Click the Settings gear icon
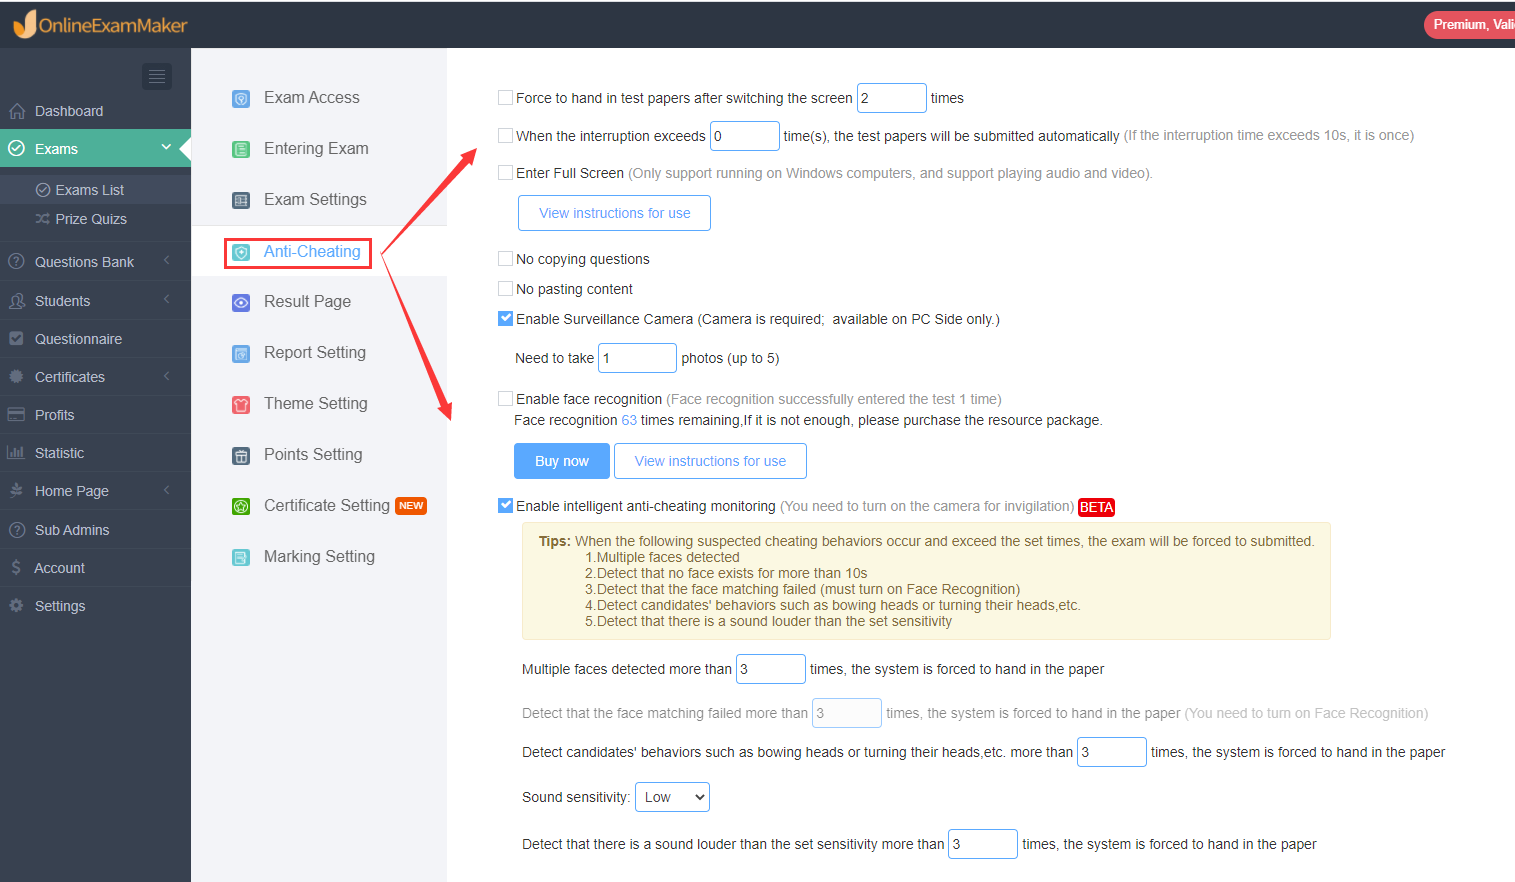Screen dimensions: 1515x882 [x=17, y=606]
